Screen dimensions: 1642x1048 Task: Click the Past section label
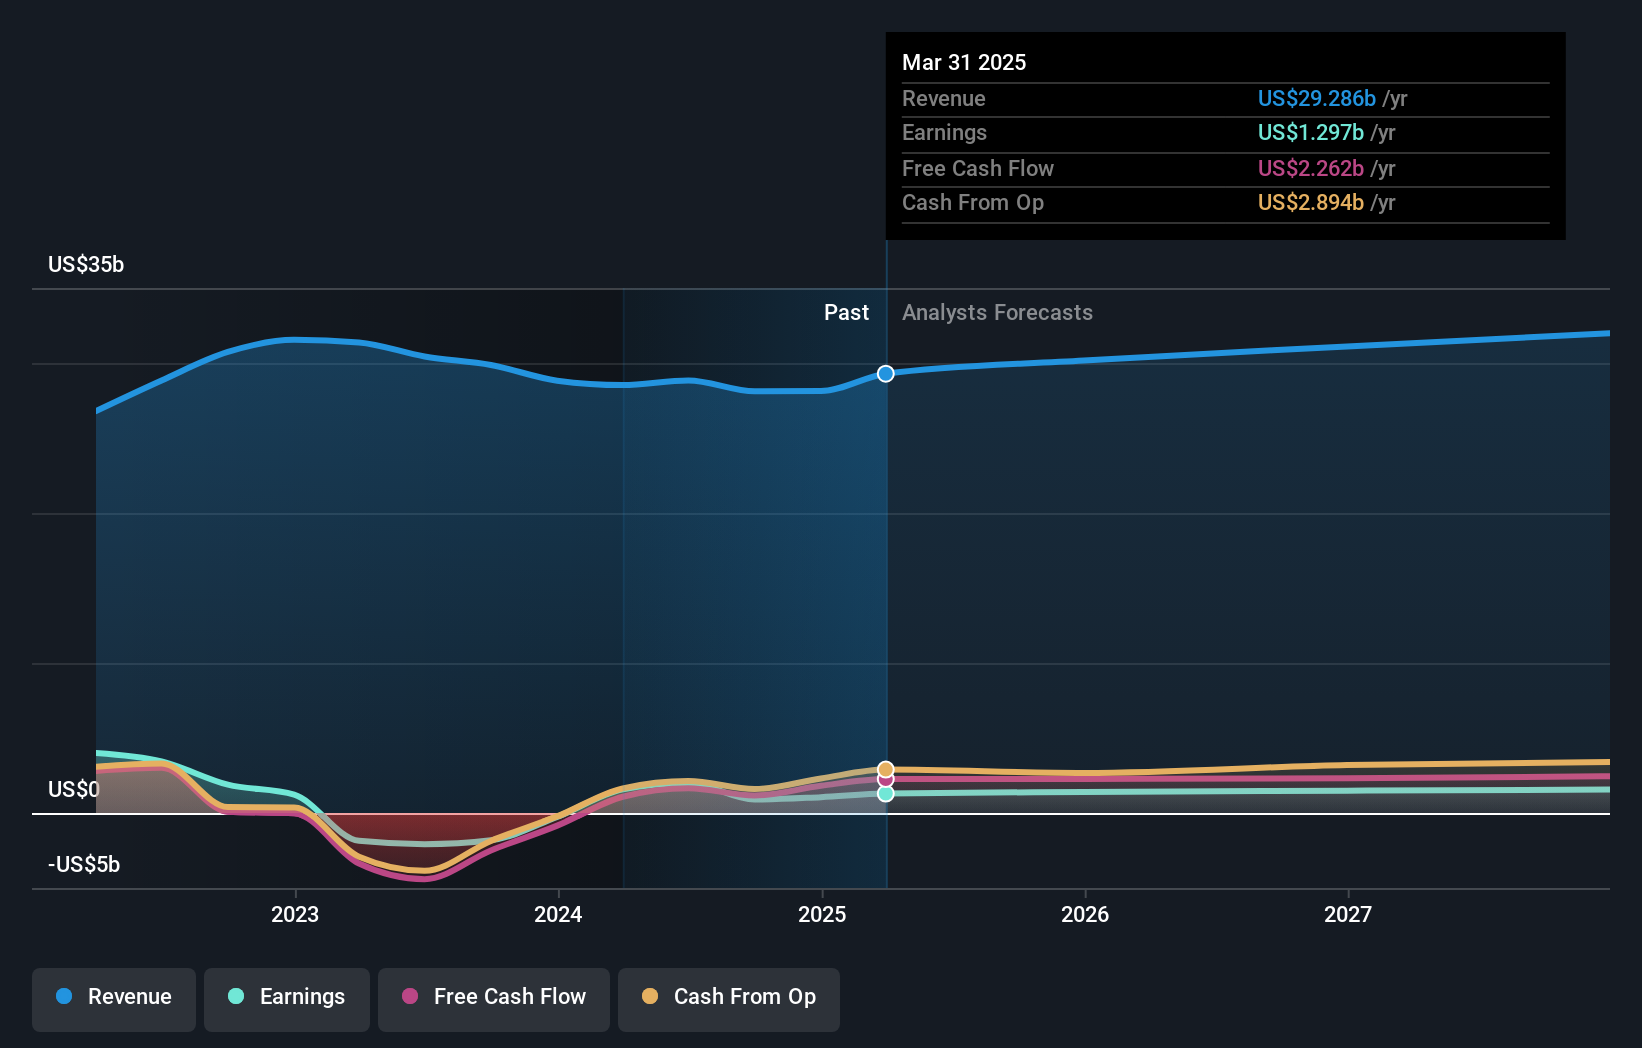pos(846,313)
